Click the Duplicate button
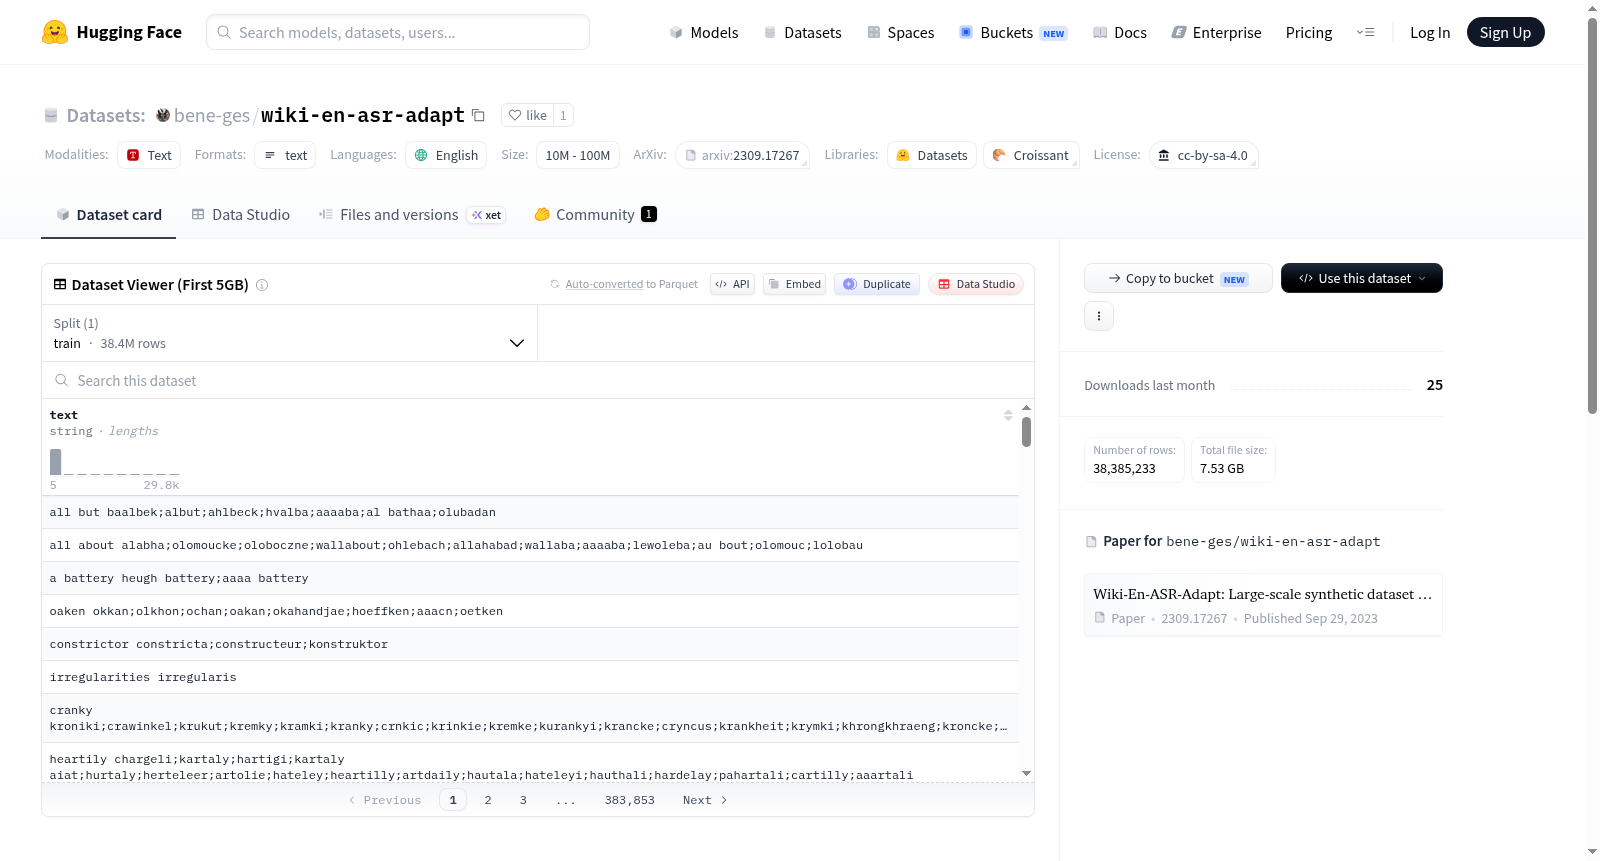The image size is (1600, 861). 877,284
